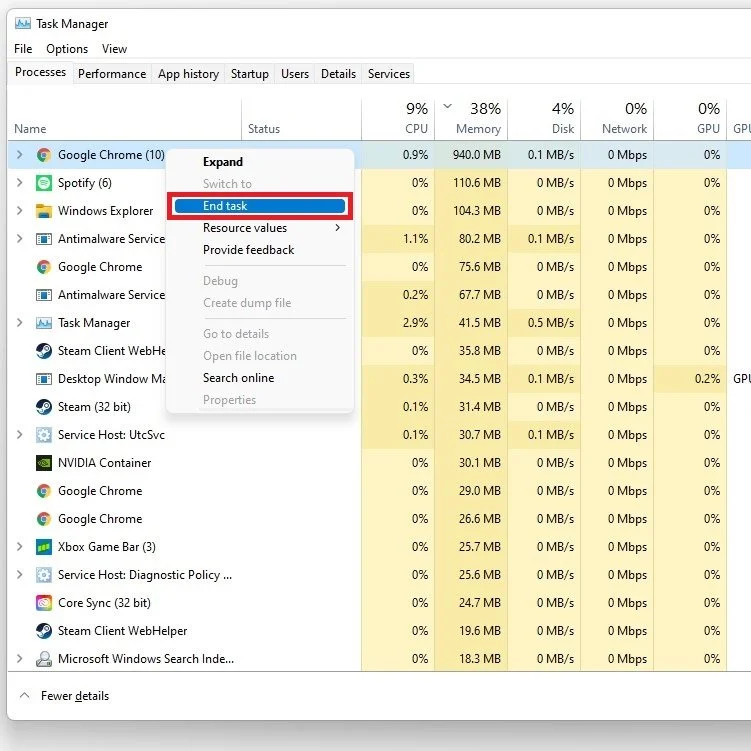Open the Users tab

coord(295,74)
